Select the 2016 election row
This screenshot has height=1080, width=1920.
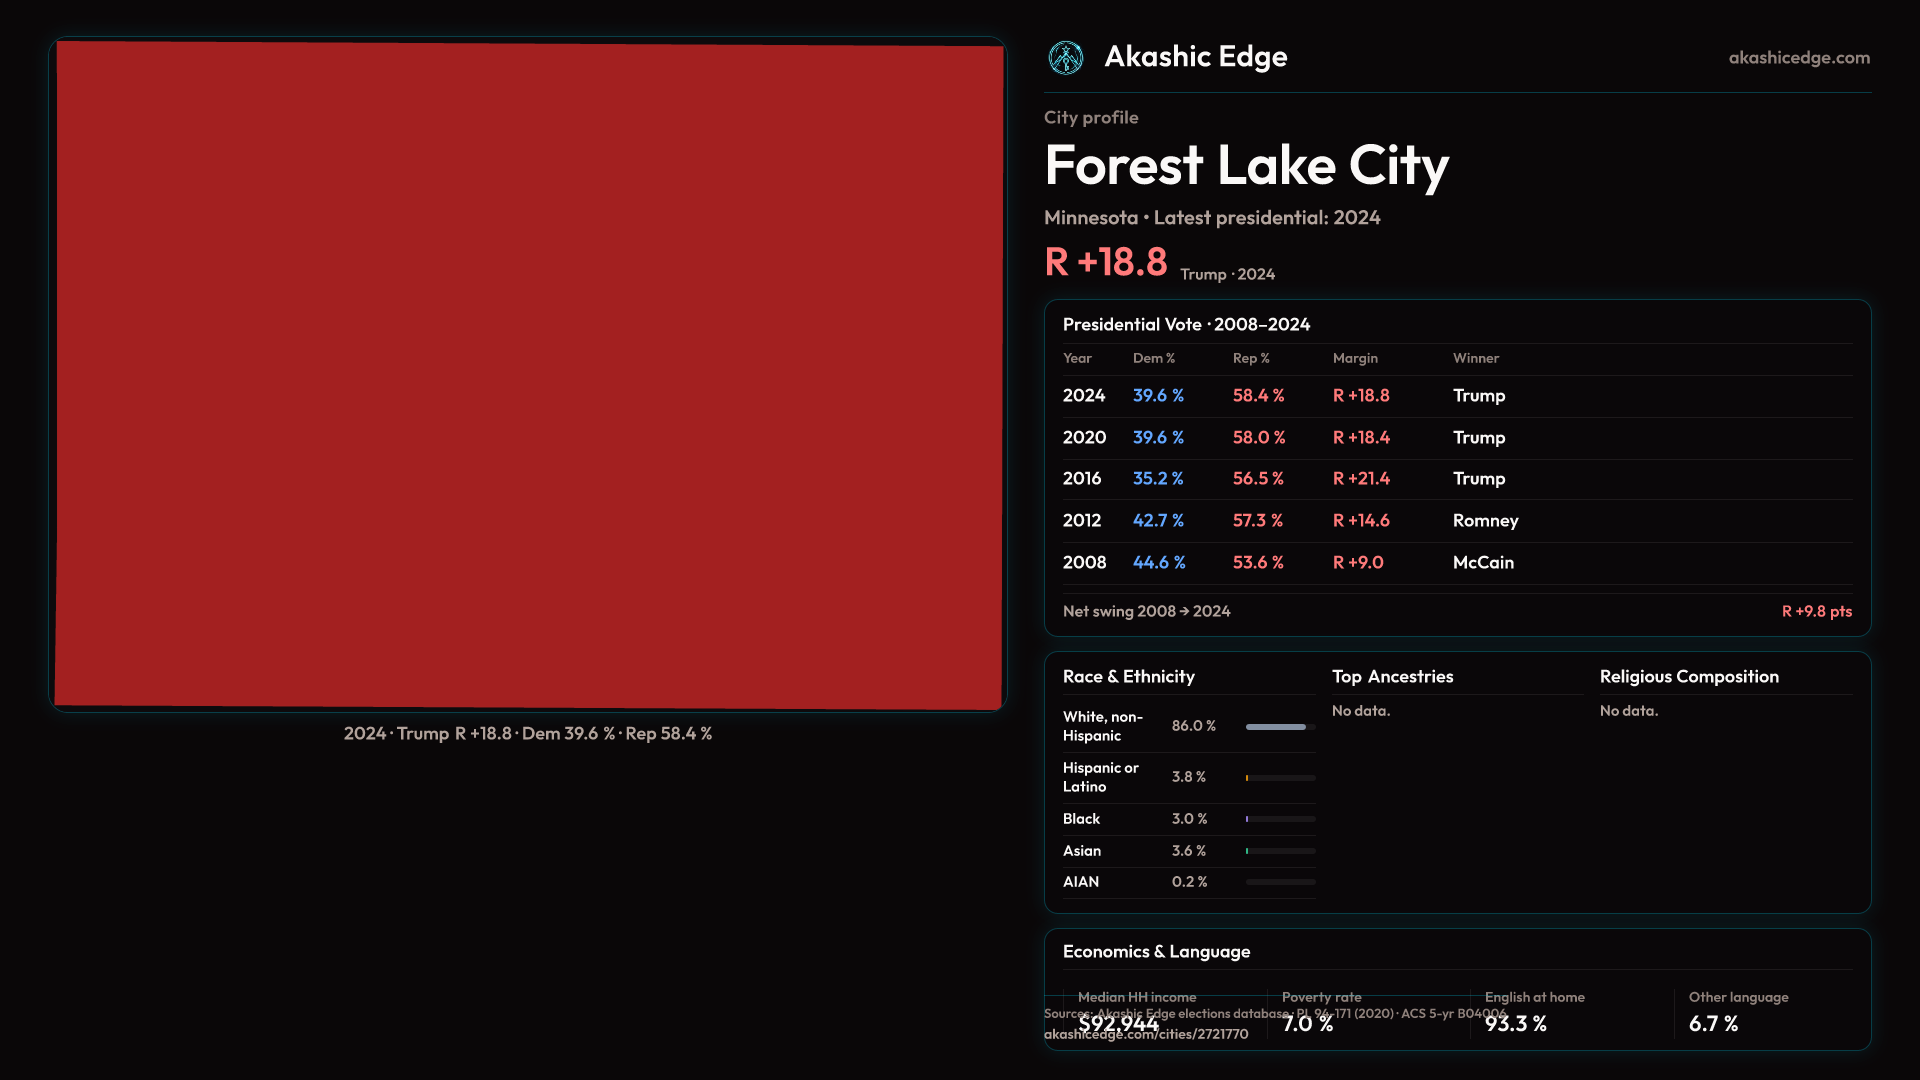click(1456, 479)
